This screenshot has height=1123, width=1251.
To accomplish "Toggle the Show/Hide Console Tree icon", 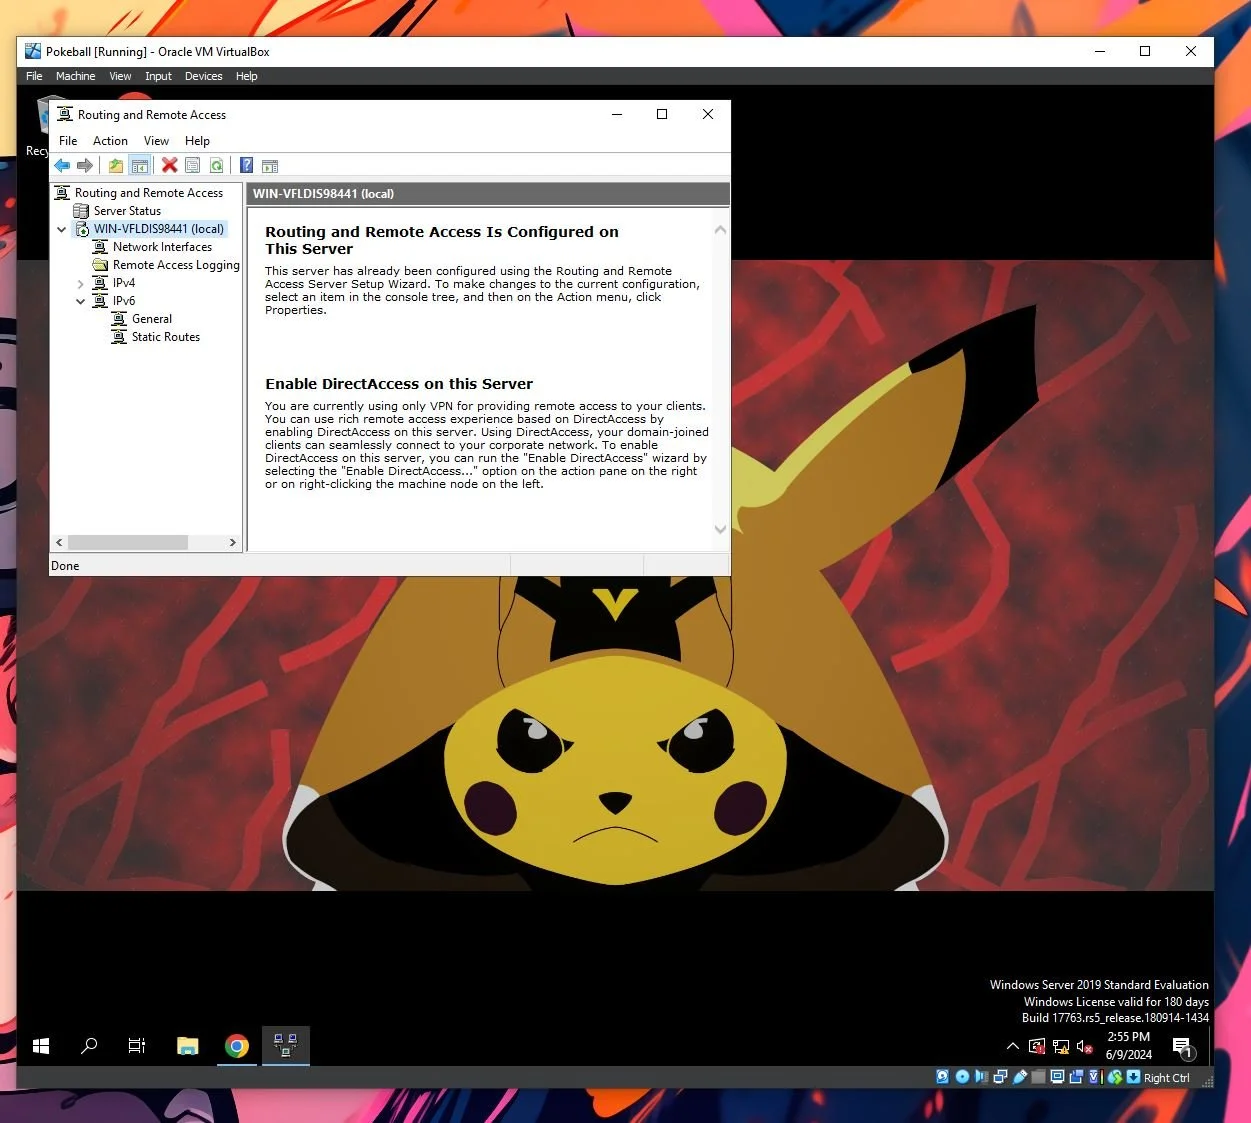I will tap(140, 165).
